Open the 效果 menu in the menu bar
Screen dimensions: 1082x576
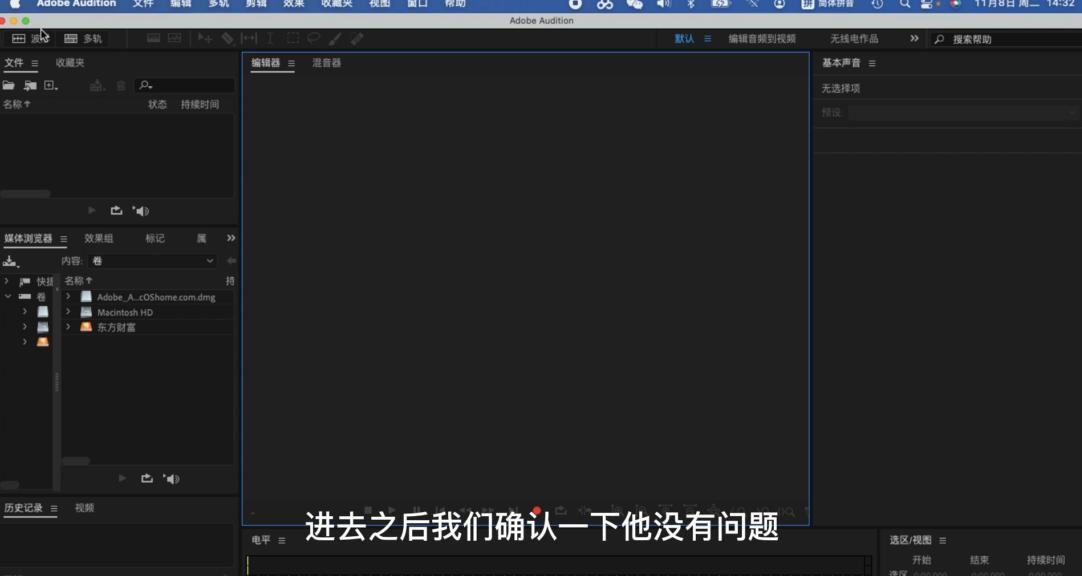pos(291,4)
